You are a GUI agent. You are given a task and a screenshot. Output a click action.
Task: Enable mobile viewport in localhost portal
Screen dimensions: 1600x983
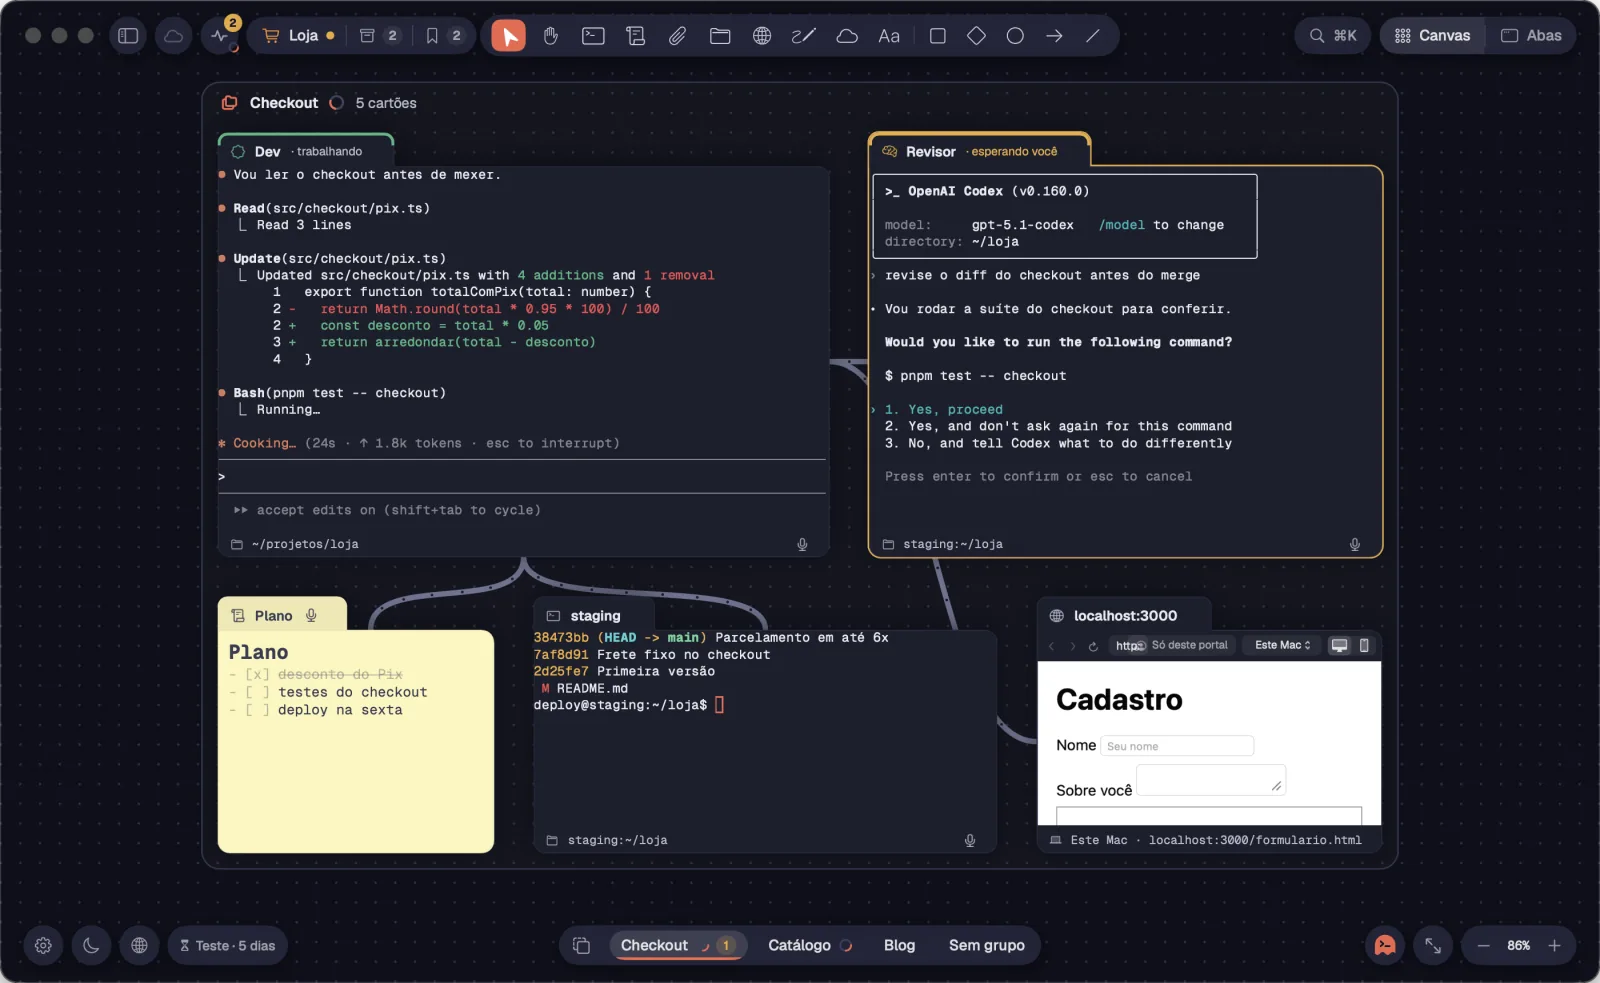pos(1364,645)
